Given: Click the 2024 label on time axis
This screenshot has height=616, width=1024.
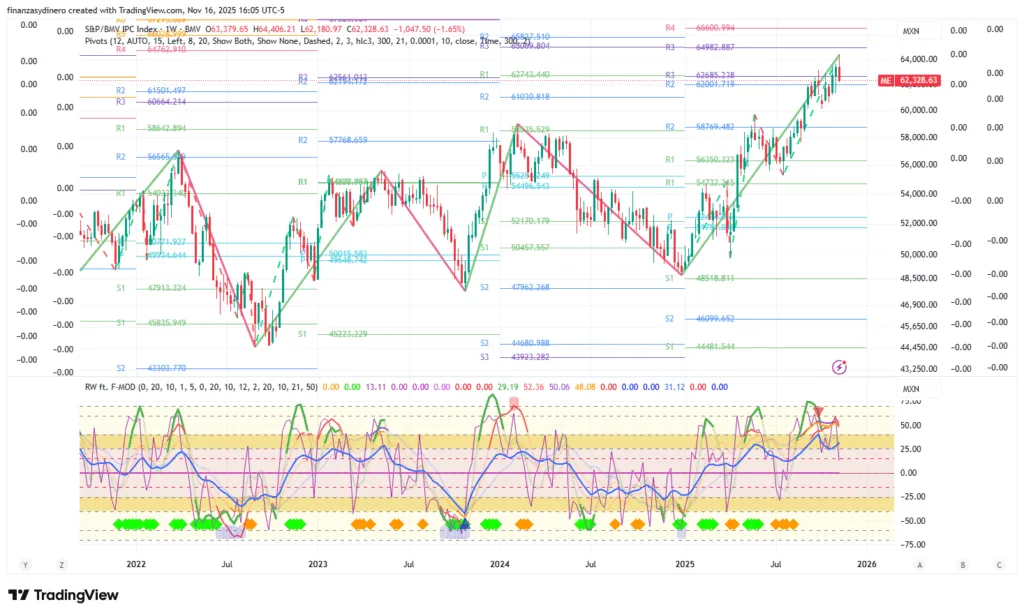Looking at the screenshot, I should [503, 565].
